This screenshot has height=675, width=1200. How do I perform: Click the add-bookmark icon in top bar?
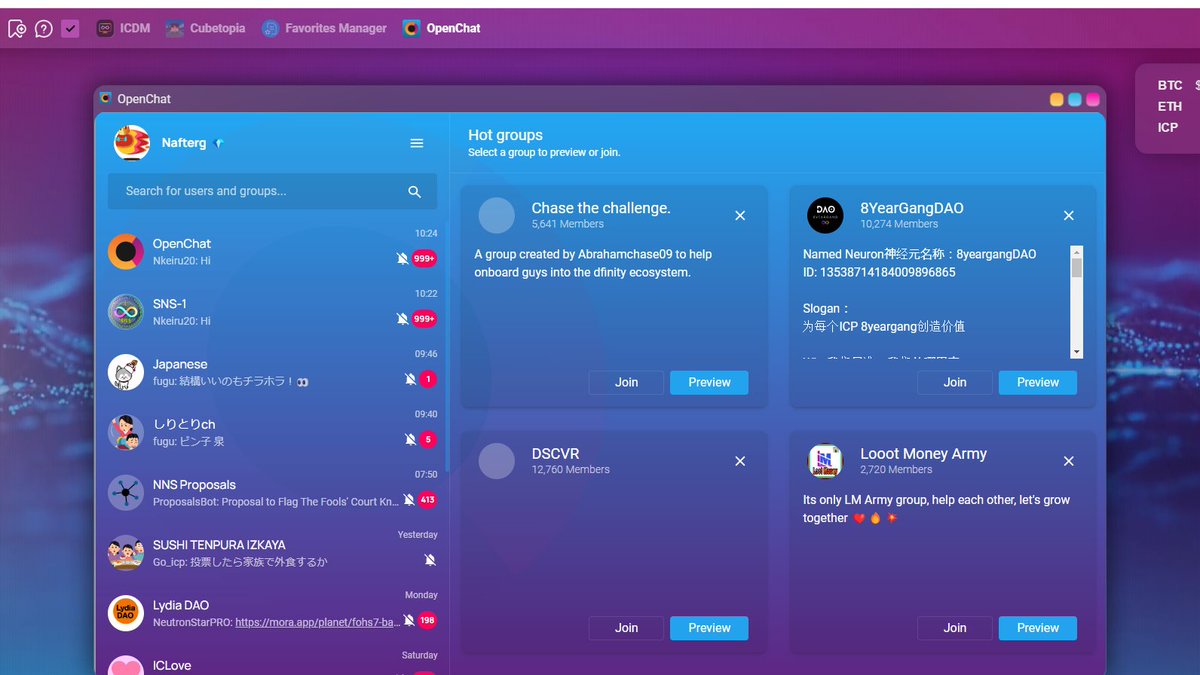[17, 28]
